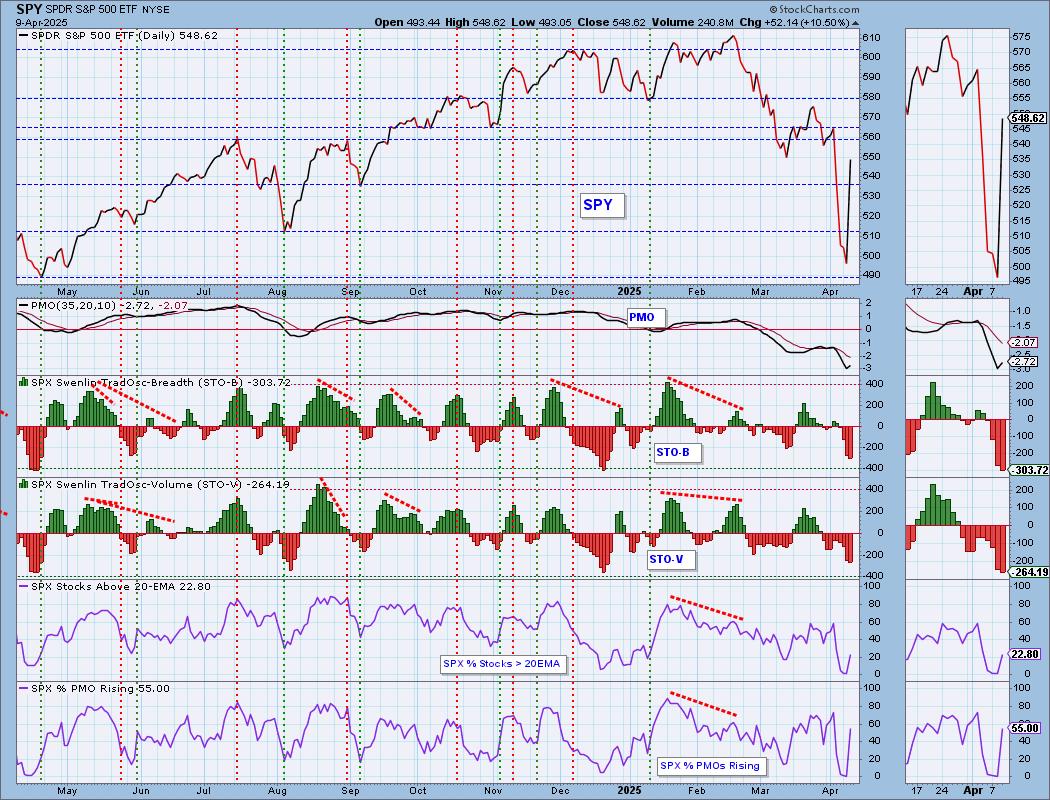Click black line marker before PMO legend
1050x800 pixels.
(x=24, y=306)
